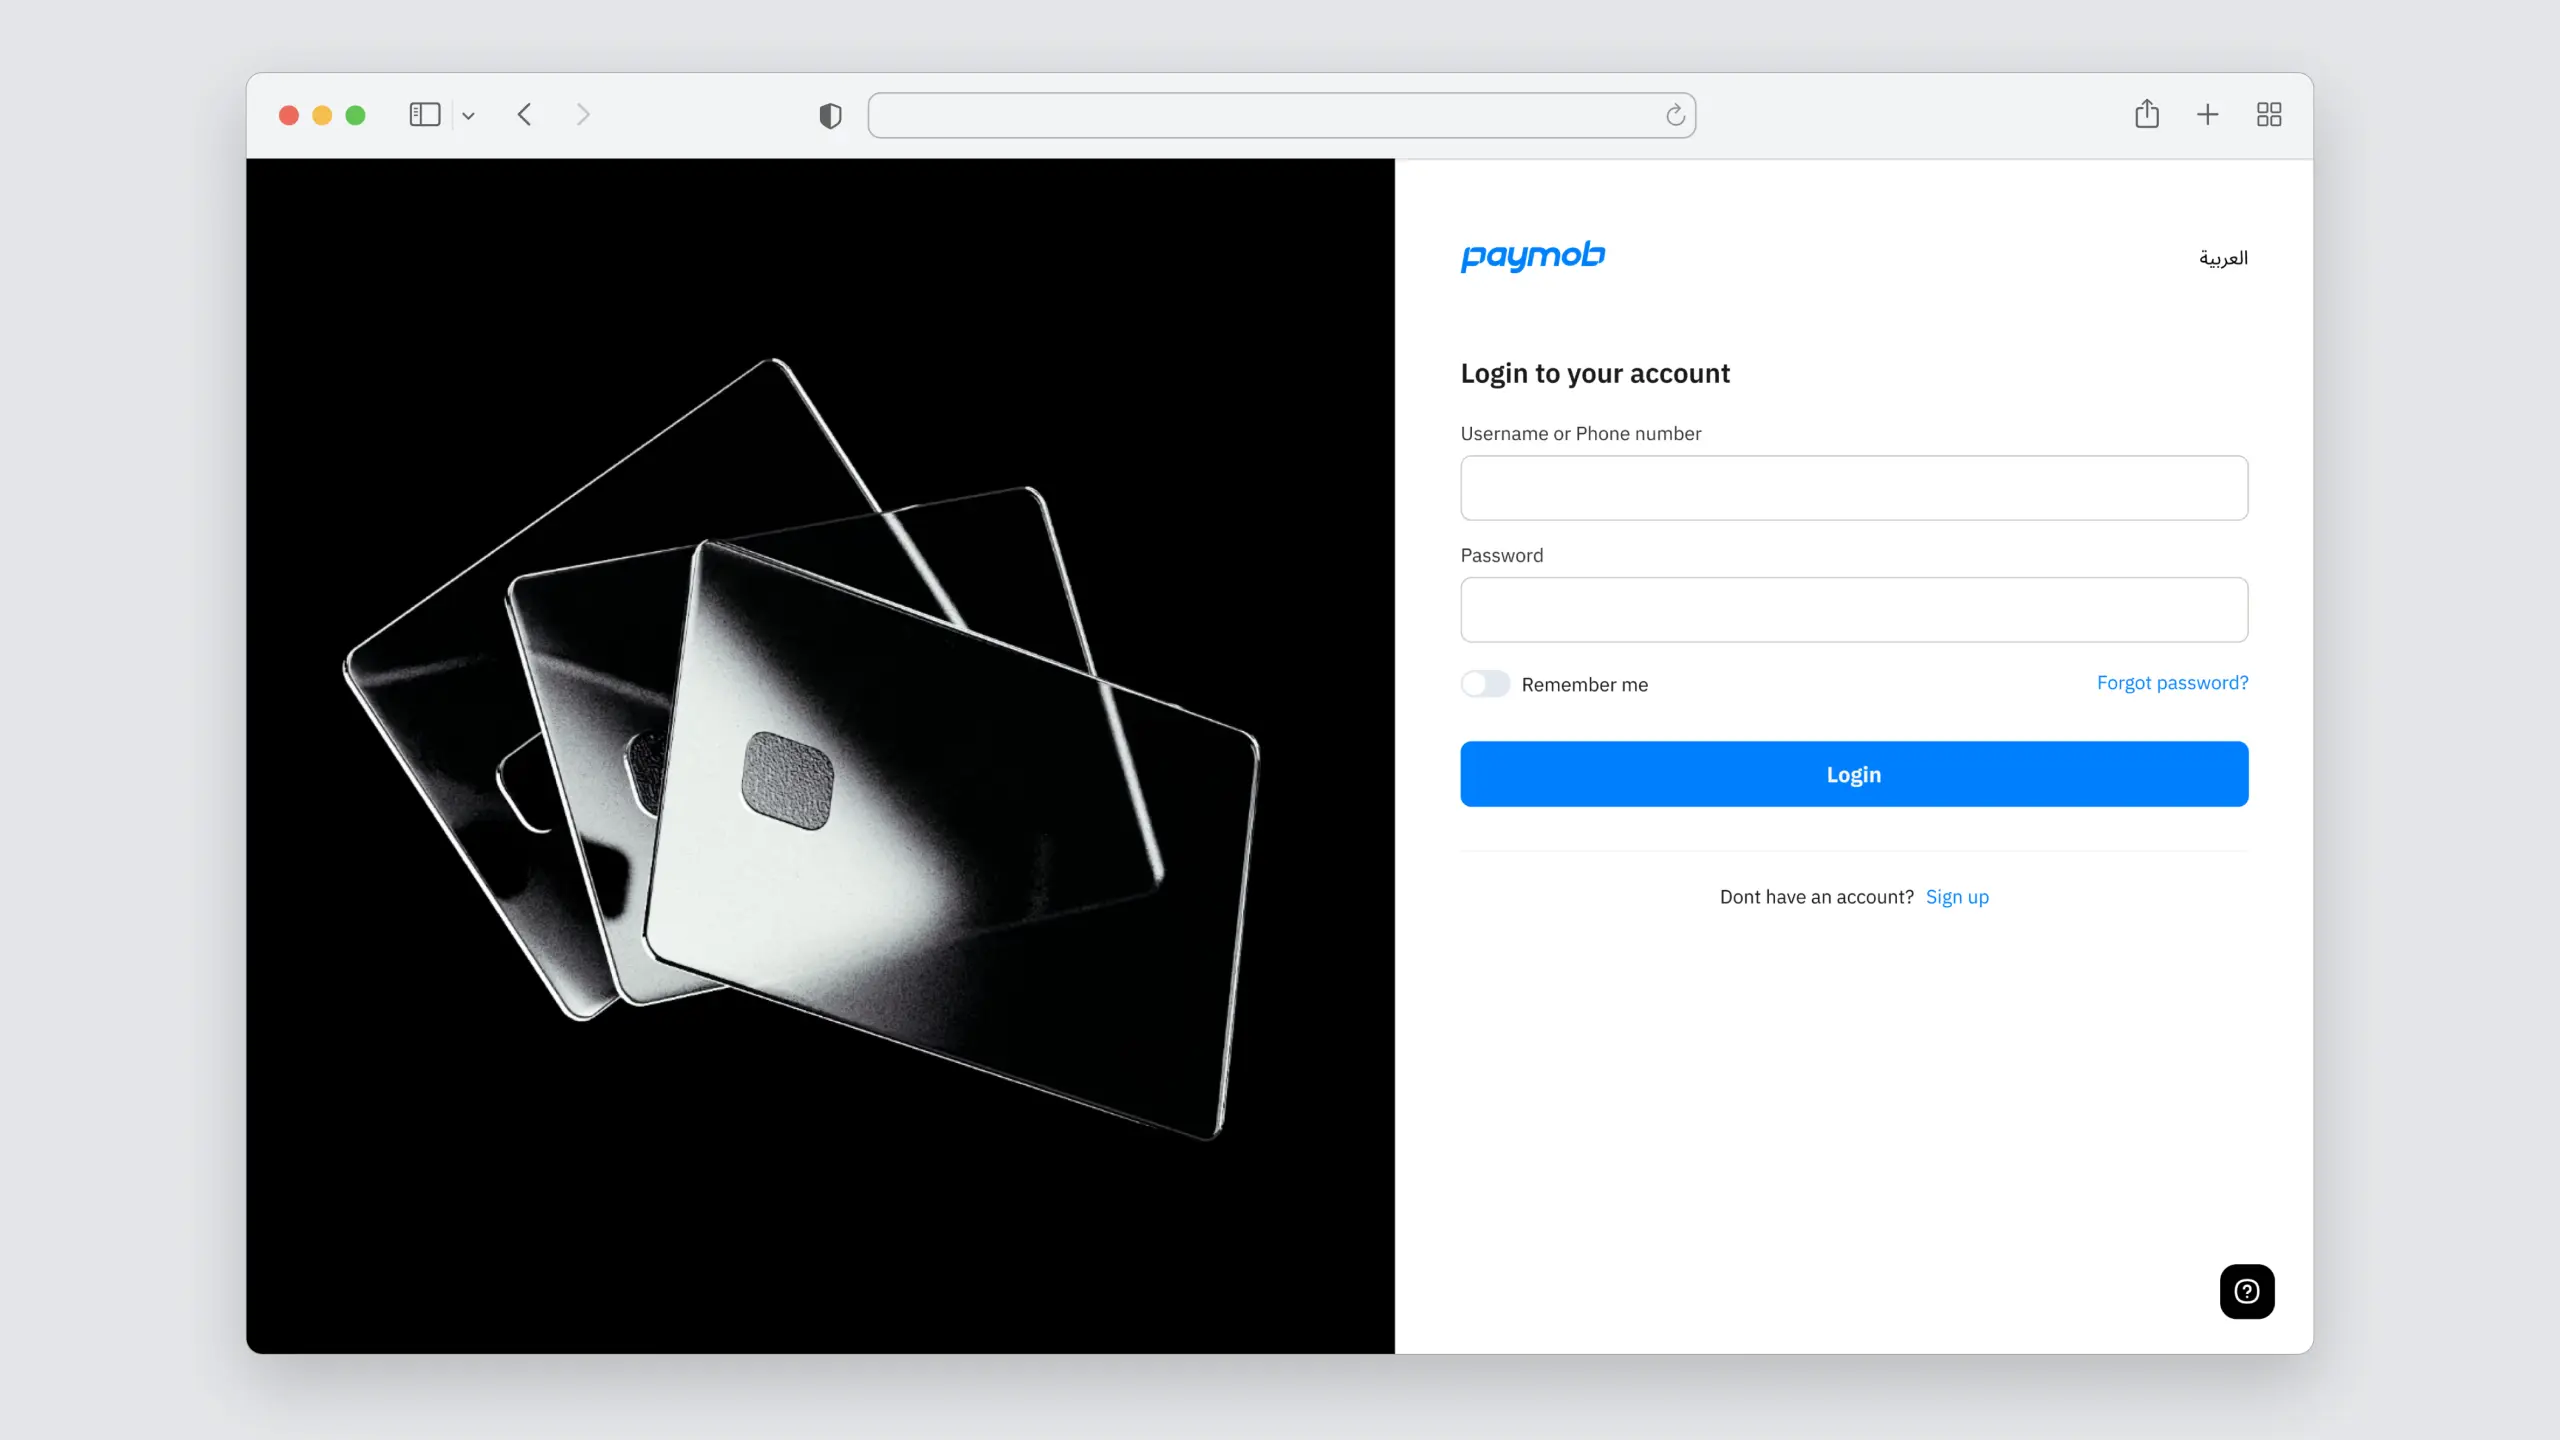Focus the Username or Phone number field
This screenshot has width=2560, height=1440.
(1853, 488)
